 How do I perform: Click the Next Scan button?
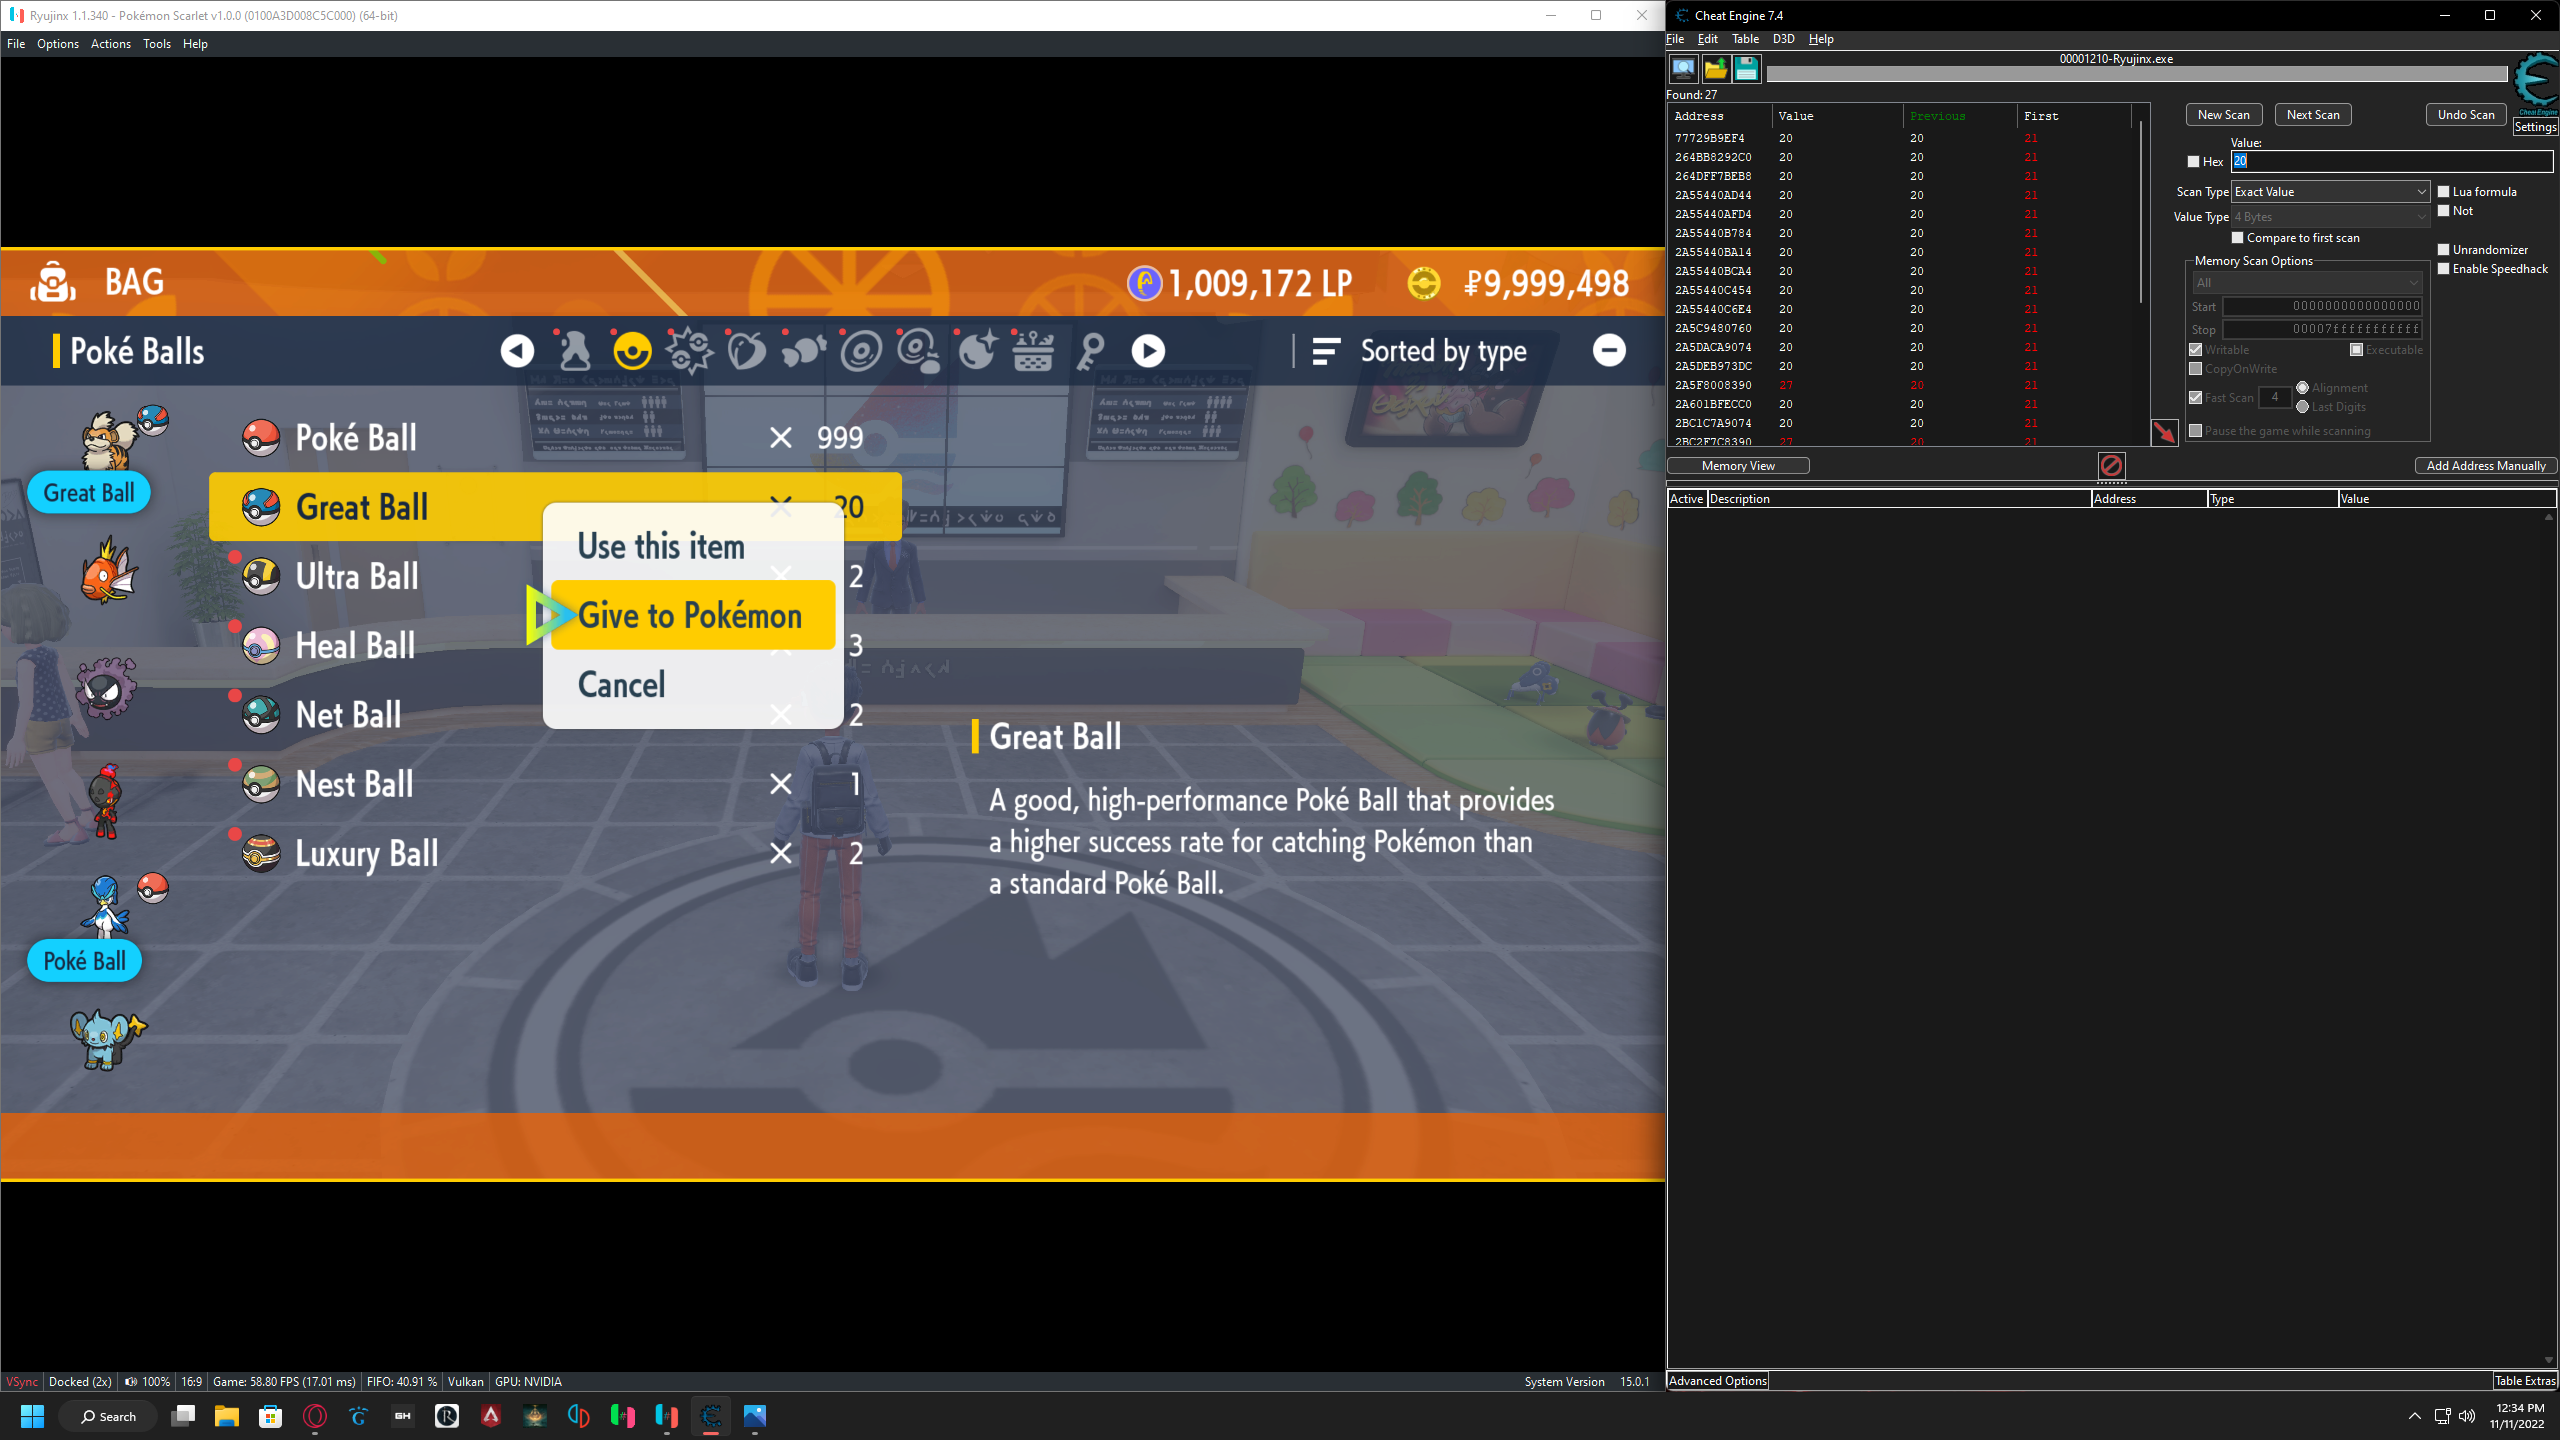pyautogui.click(x=2312, y=114)
